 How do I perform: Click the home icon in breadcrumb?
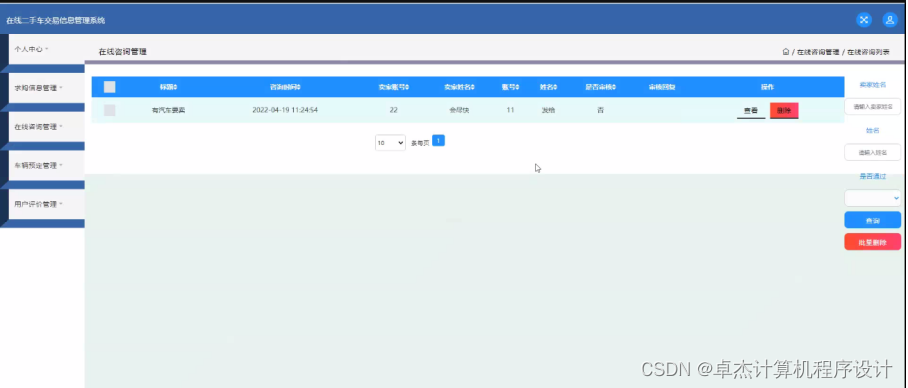click(786, 52)
